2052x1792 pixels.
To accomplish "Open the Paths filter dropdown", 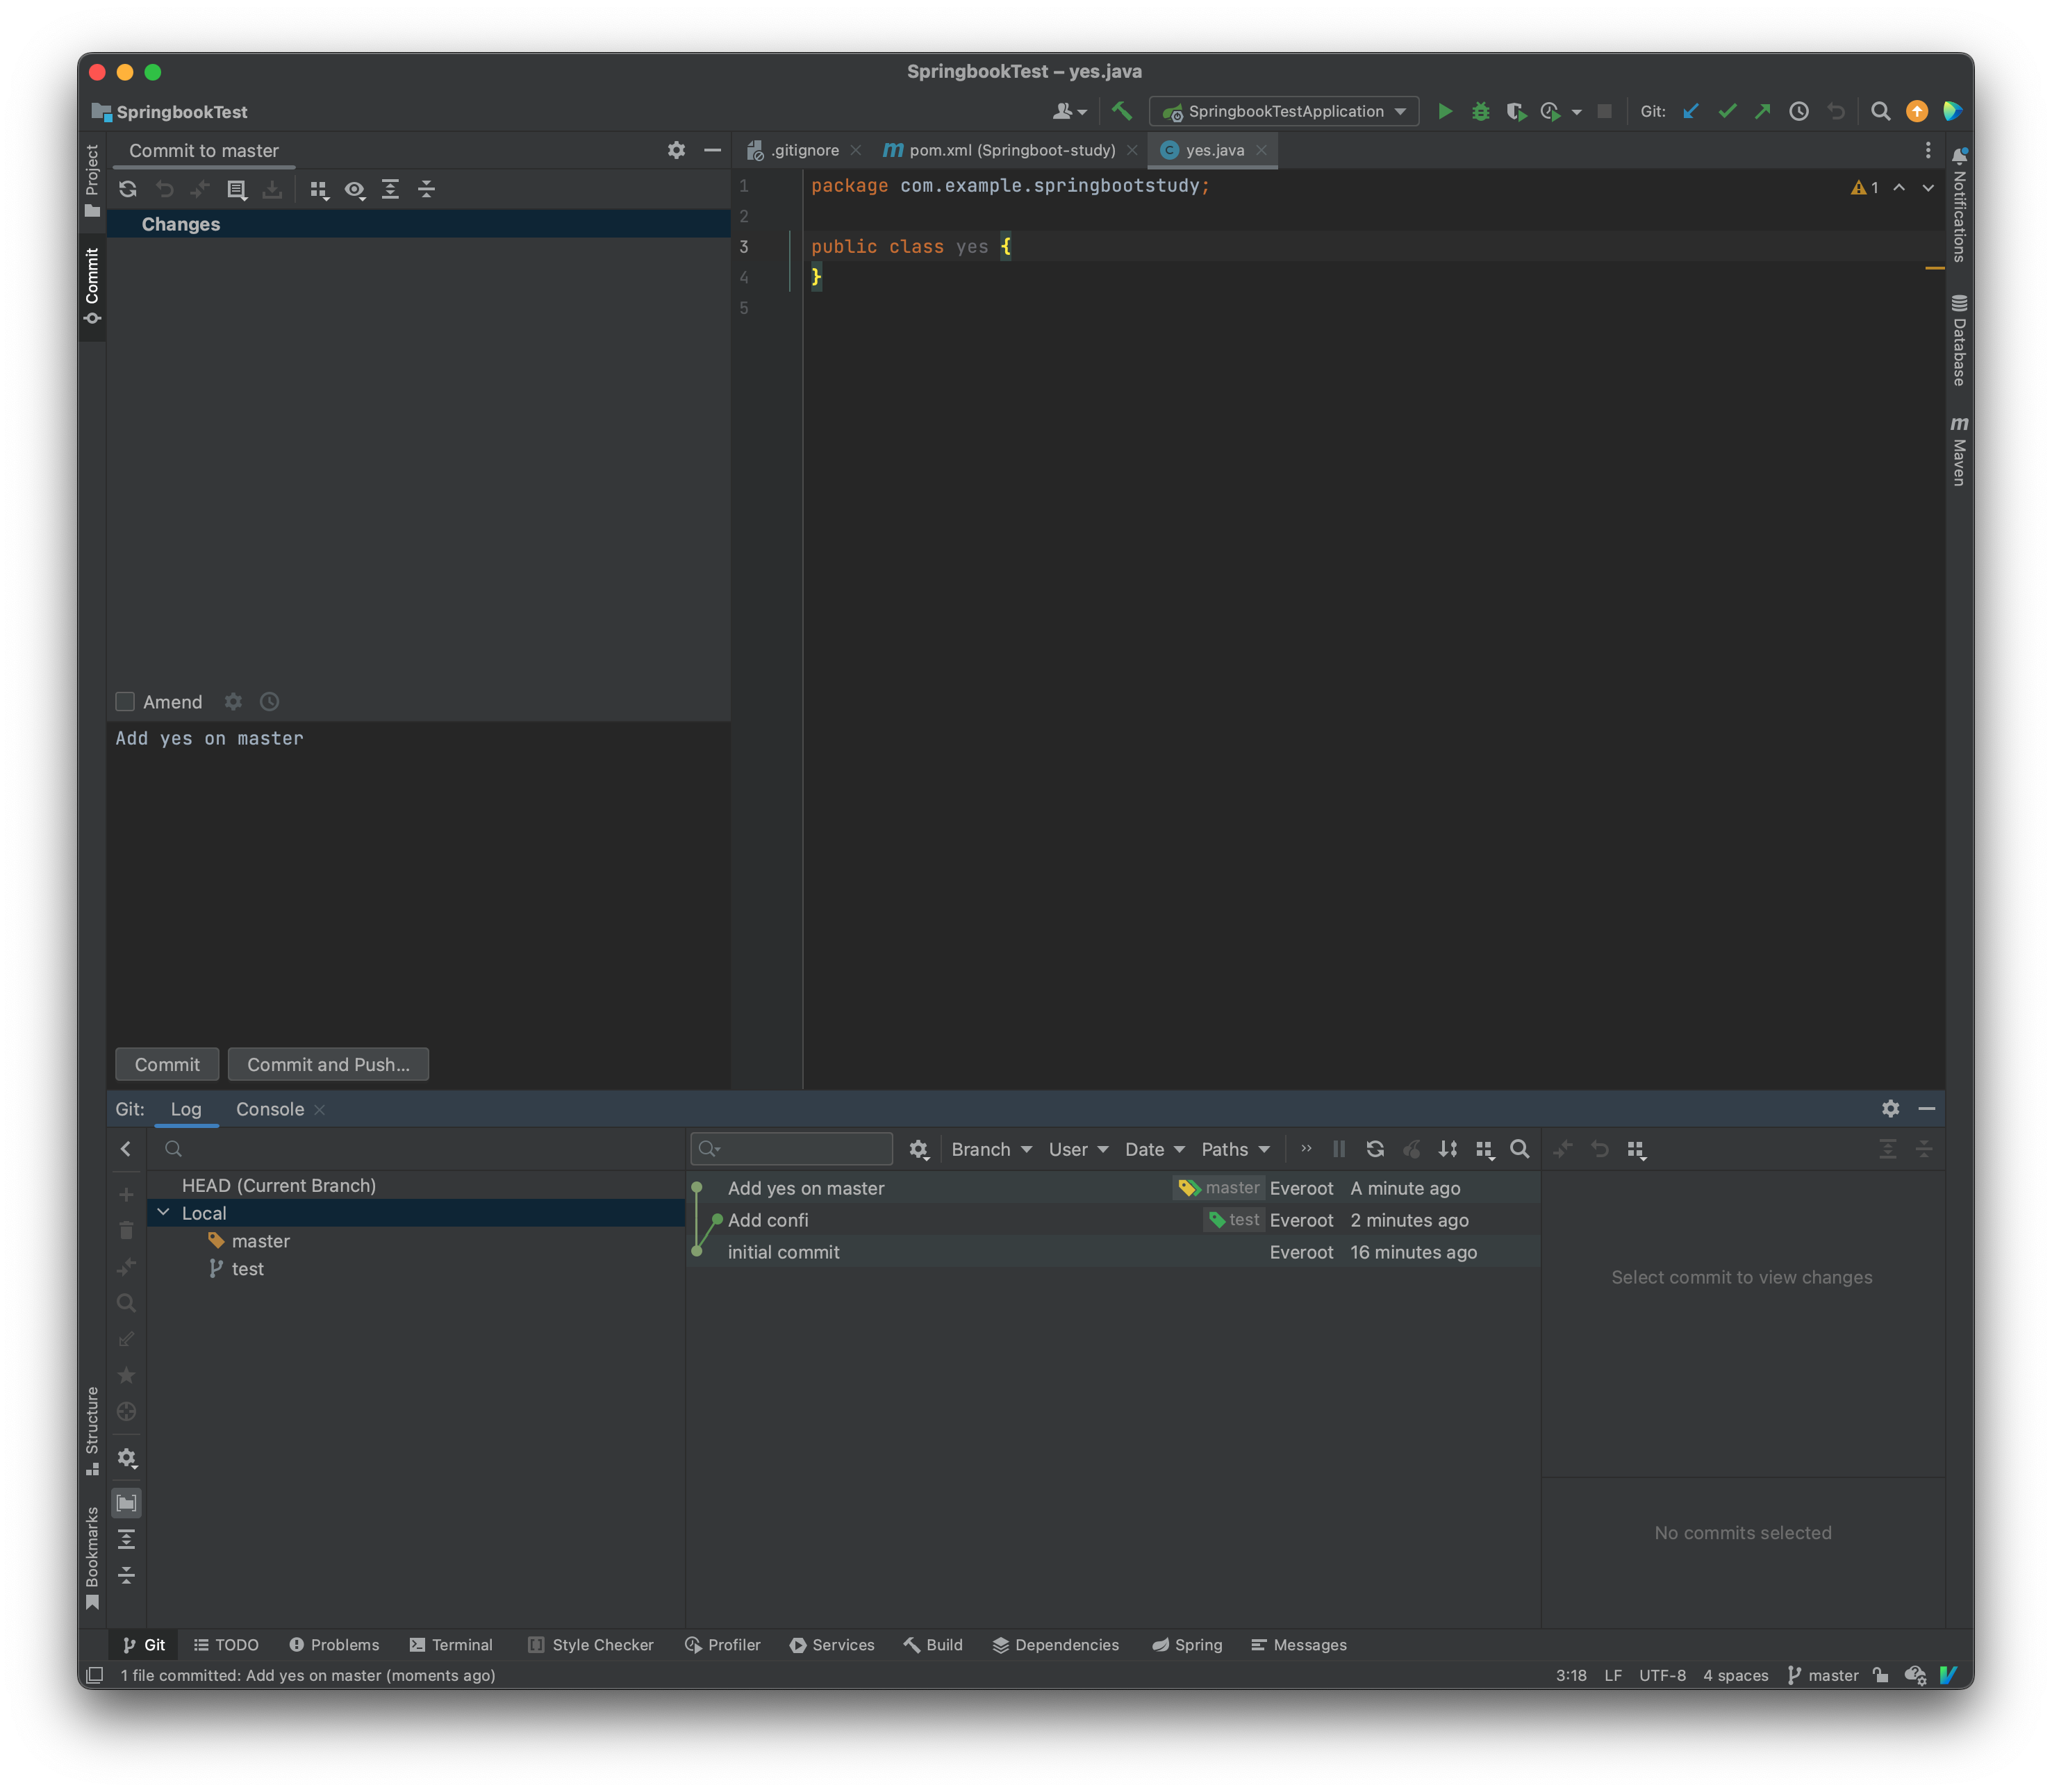I will point(1235,1149).
